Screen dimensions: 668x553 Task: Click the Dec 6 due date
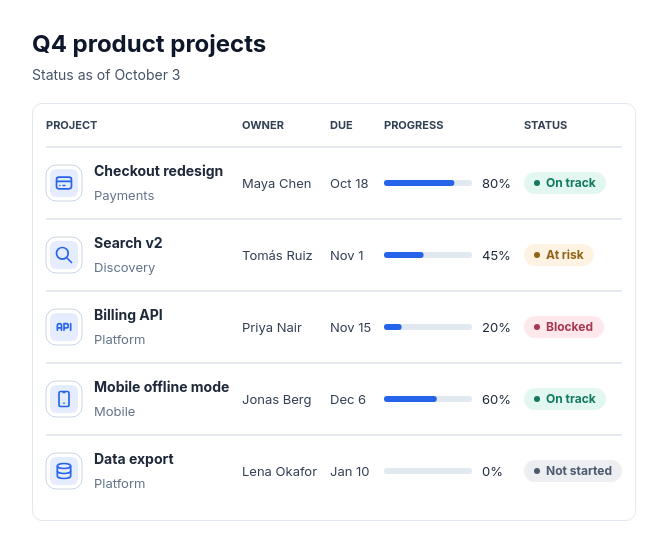[348, 400]
